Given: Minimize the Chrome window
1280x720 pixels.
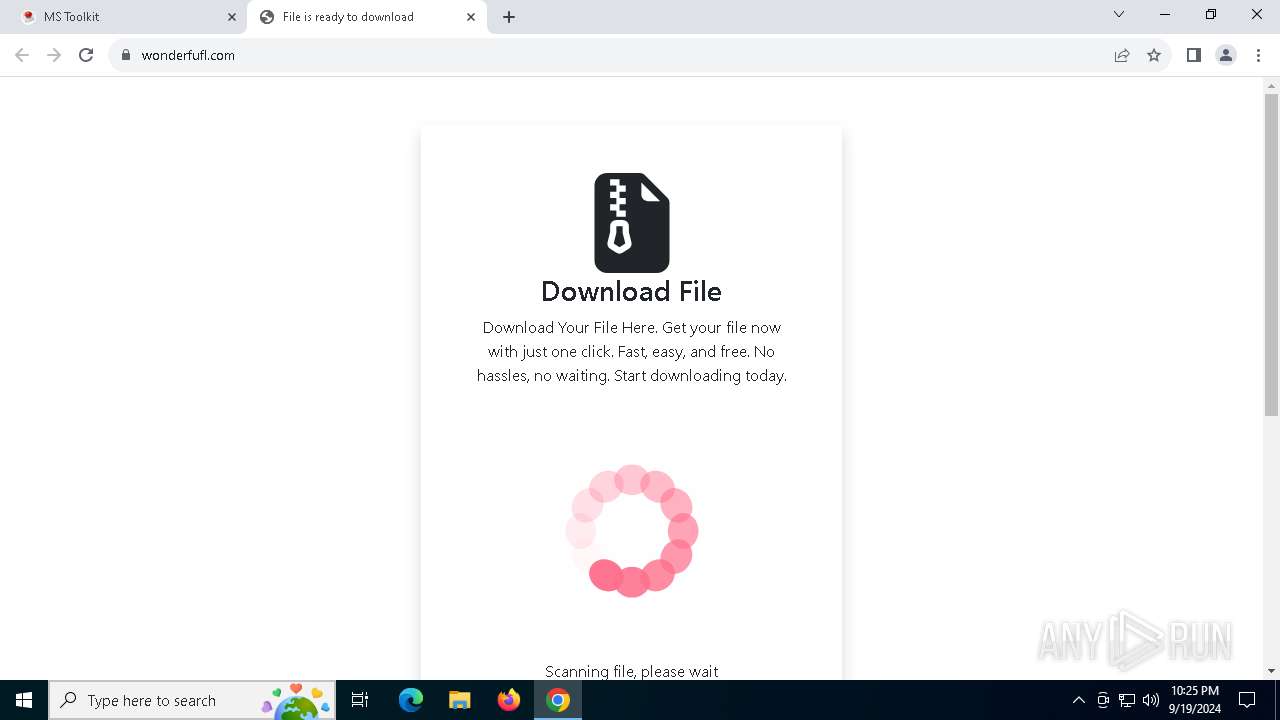Looking at the screenshot, I should pyautogui.click(x=1165, y=15).
